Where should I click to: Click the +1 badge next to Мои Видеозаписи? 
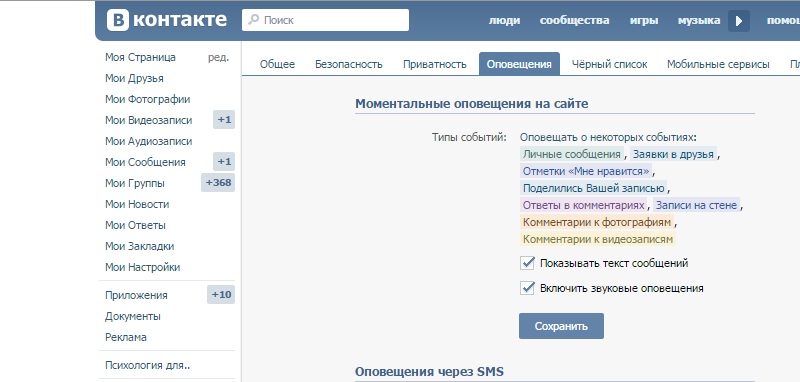pyautogui.click(x=224, y=120)
